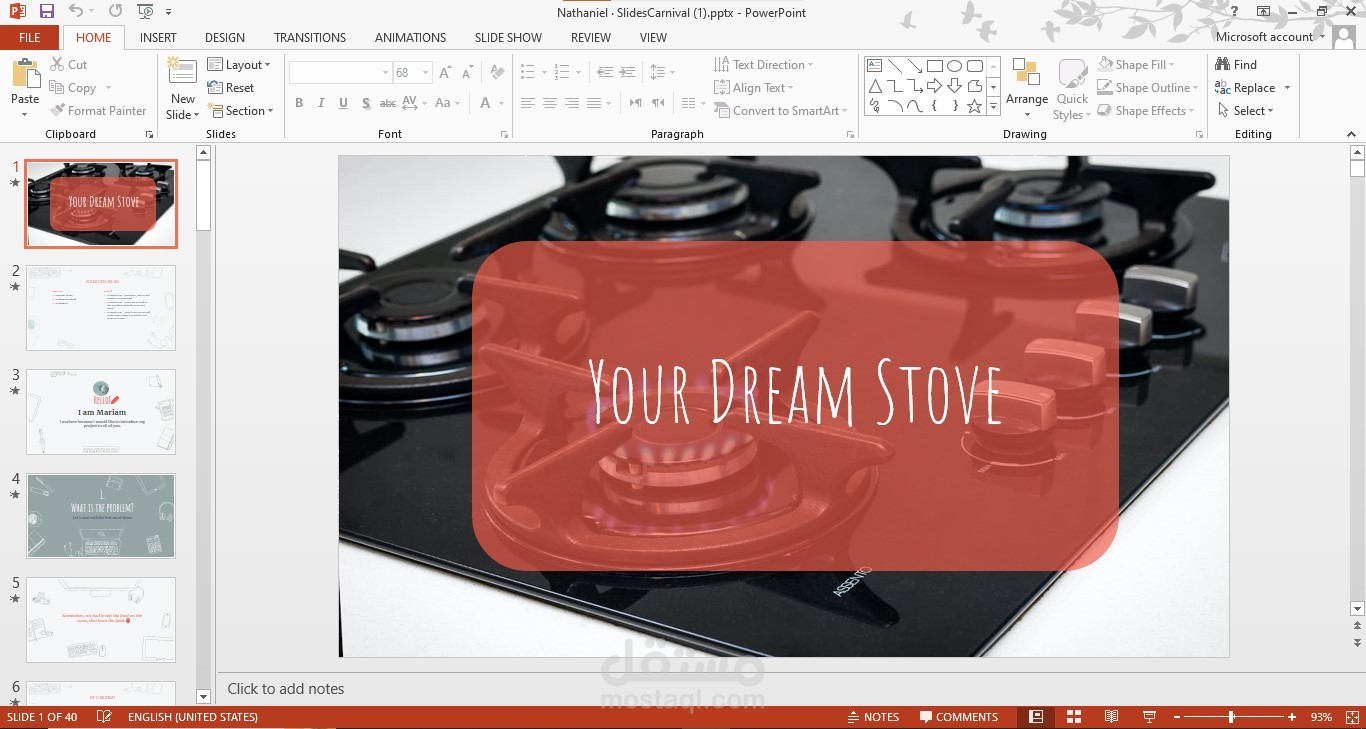Viewport: 1366px width, 729px height.
Task: Switch to the INSERT tab
Action: click(x=158, y=38)
